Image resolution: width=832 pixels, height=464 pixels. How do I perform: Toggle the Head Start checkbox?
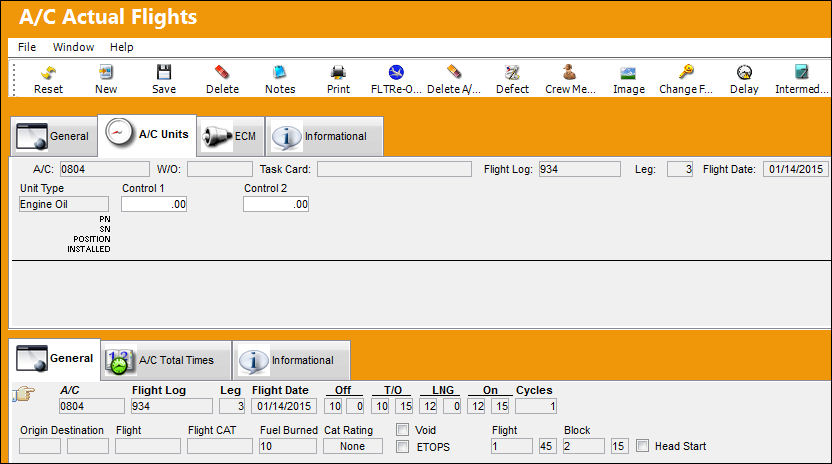(x=642, y=445)
